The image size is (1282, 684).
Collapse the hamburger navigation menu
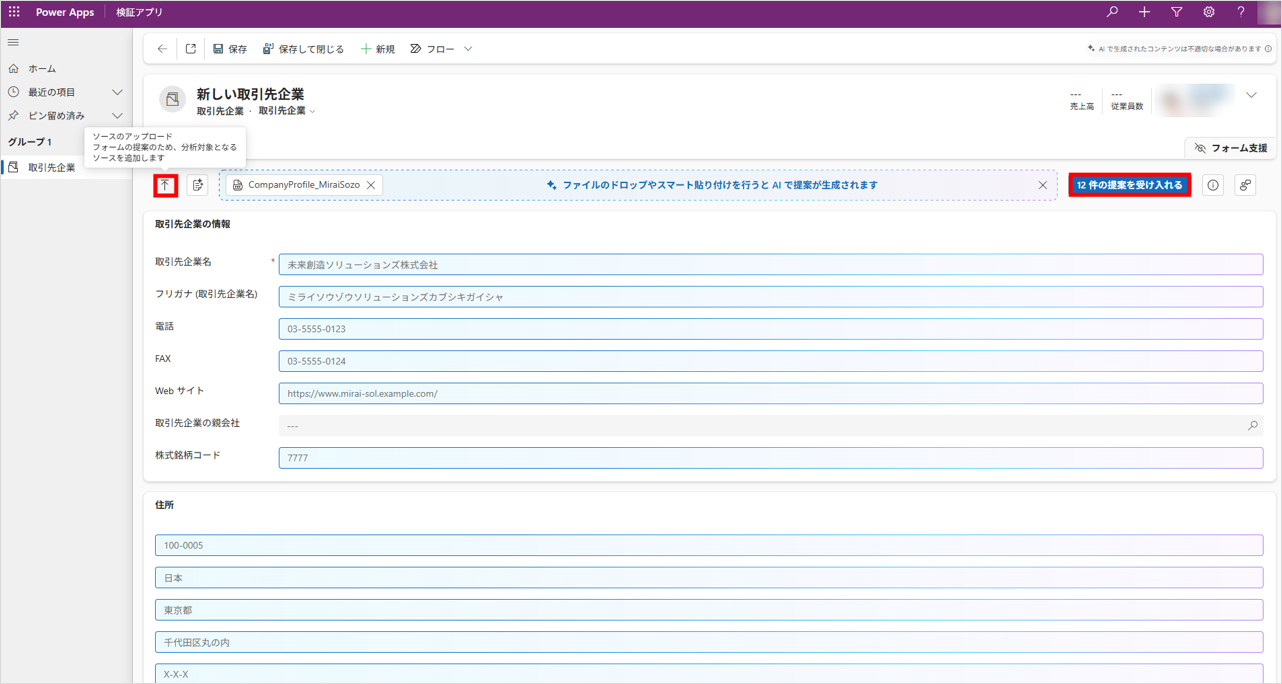click(13, 42)
